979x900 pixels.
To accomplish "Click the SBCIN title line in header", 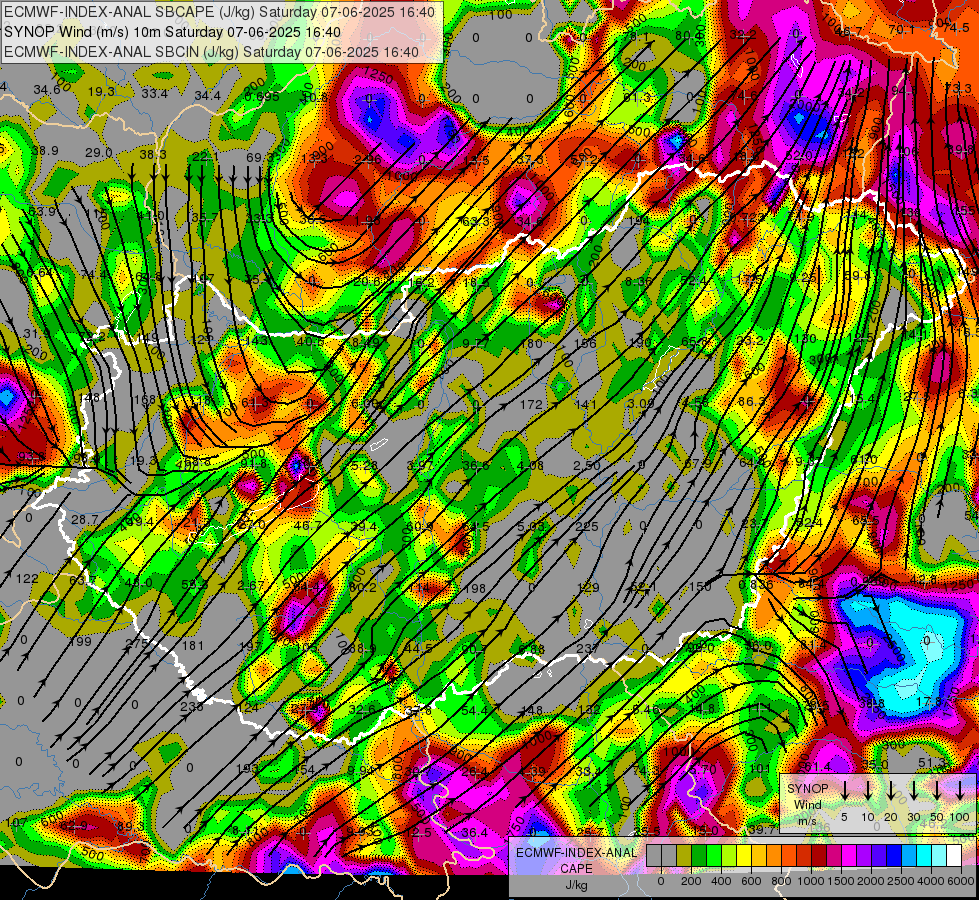I will pyautogui.click(x=211, y=52).
